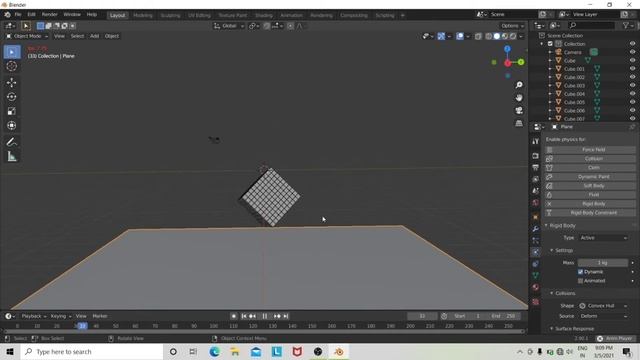Open Object Data properties tab icon
Screen dimensions: 640x360
(536, 275)
